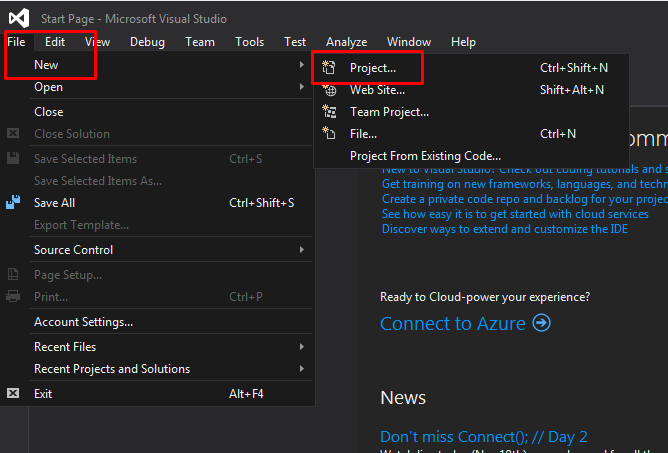Viewport: 668px width, 453px height.
Task: Open the File menu
Action: (16, 42)
